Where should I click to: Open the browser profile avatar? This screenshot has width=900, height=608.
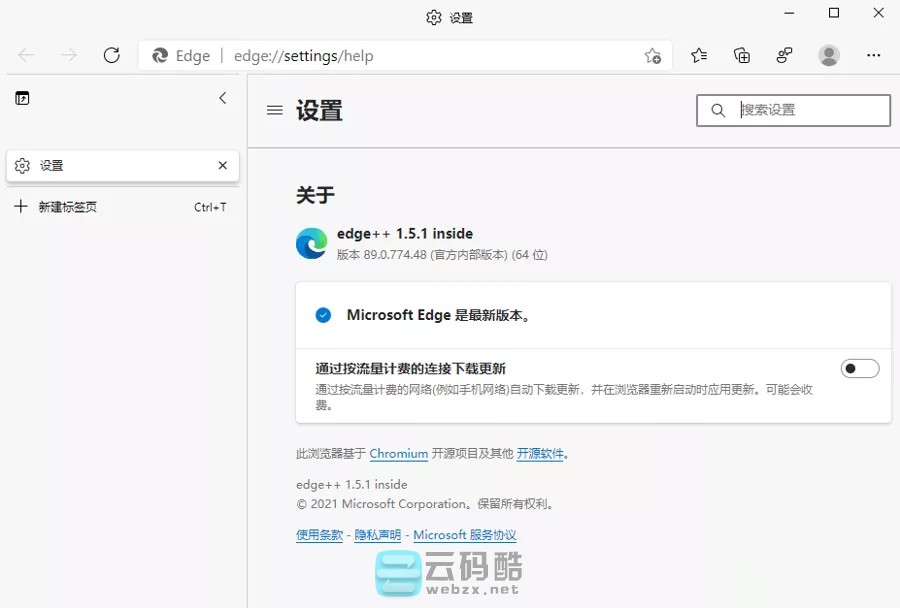[829, 55]
